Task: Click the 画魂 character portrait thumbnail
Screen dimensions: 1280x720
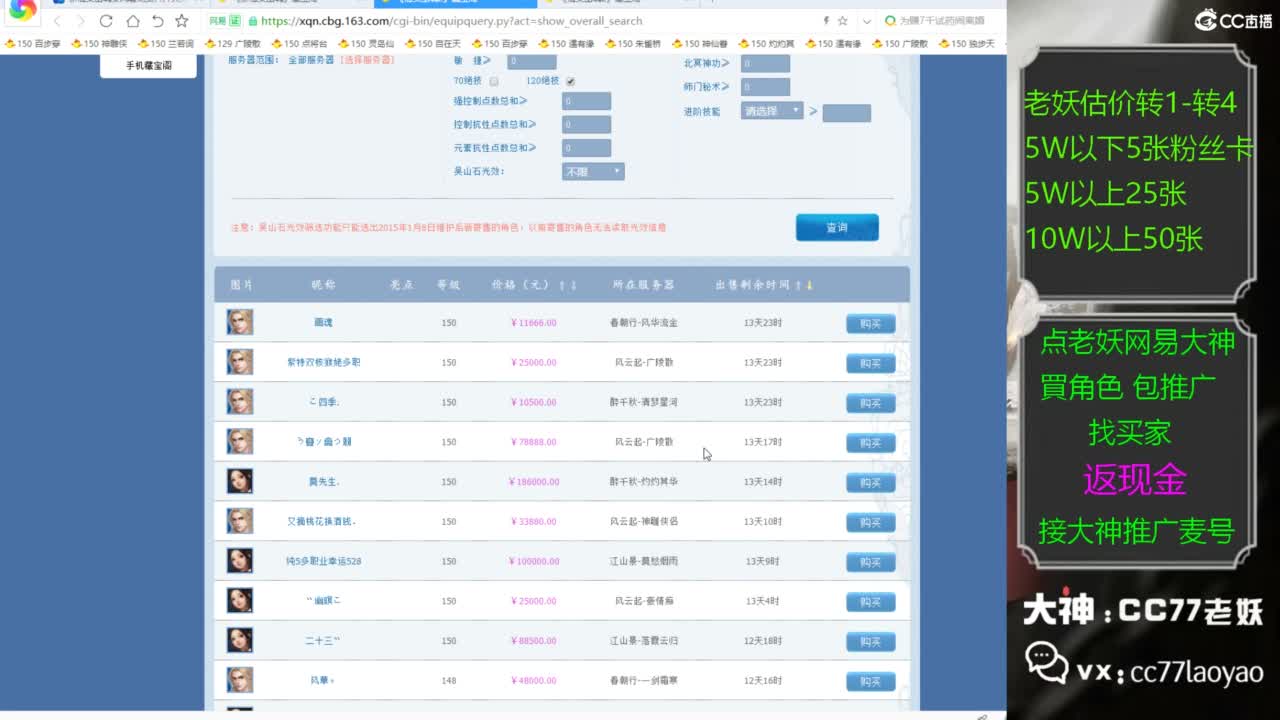Action: tap(239, 322)
